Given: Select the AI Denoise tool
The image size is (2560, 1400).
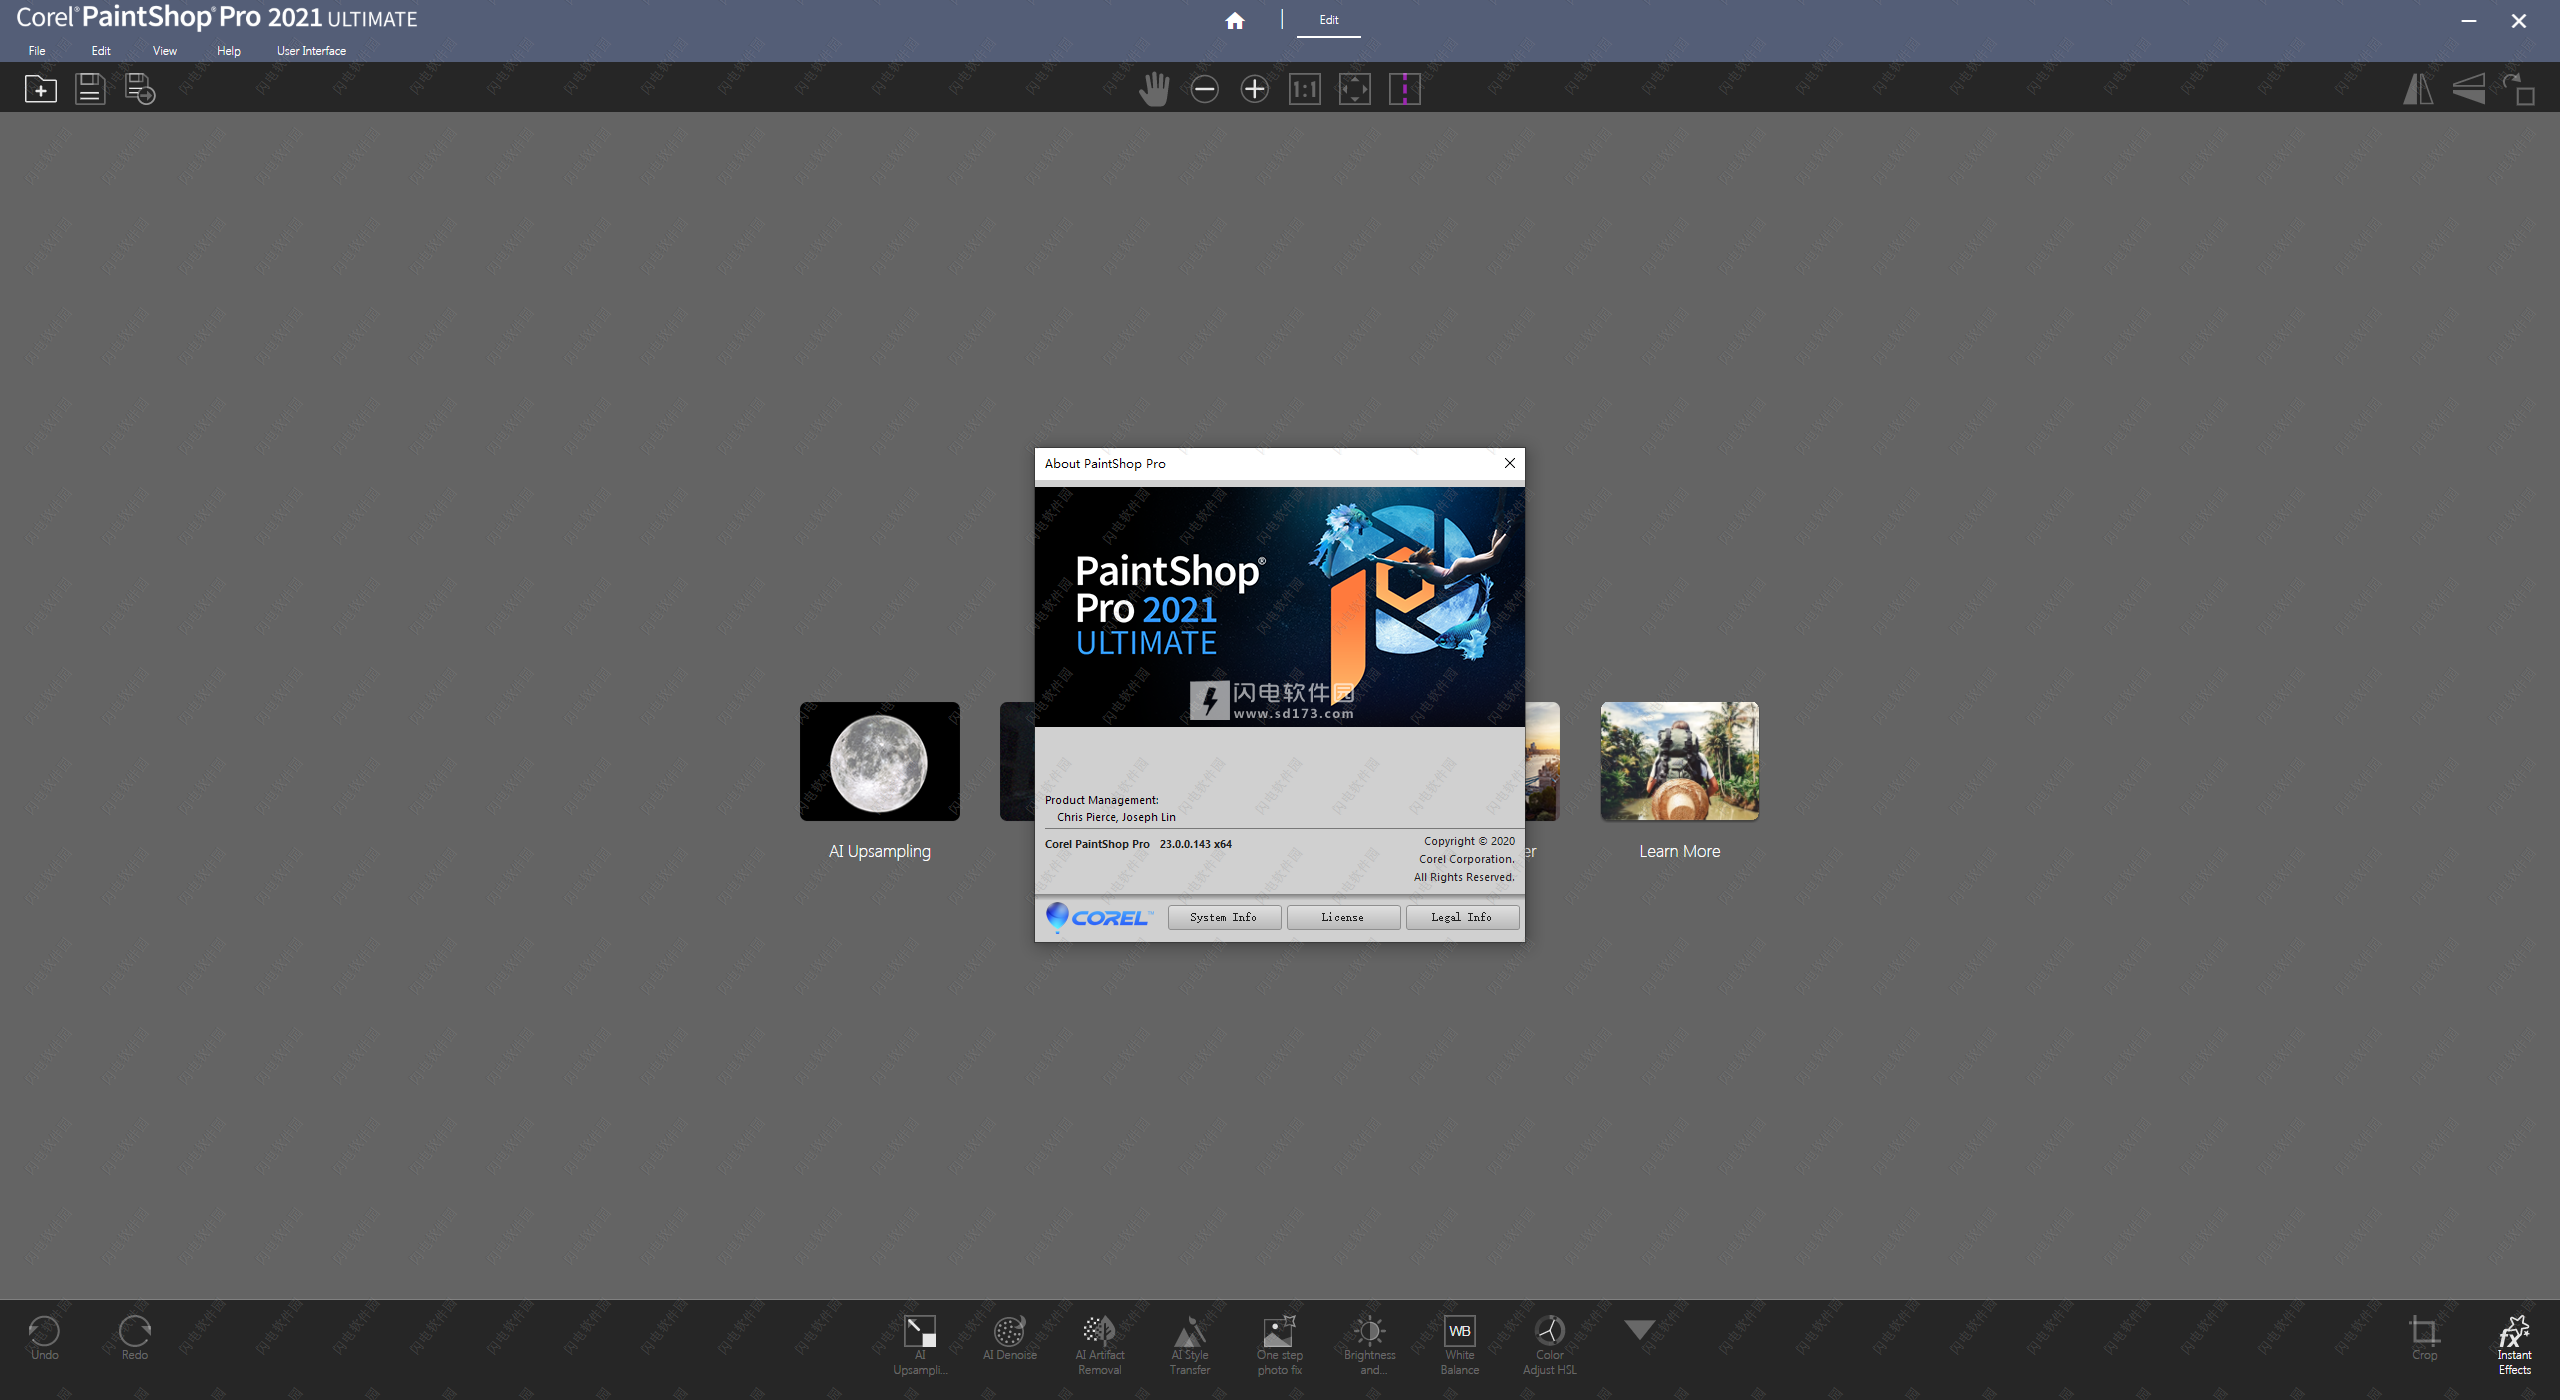Looking at the screenshot, I should (x=1009, y=1338).
